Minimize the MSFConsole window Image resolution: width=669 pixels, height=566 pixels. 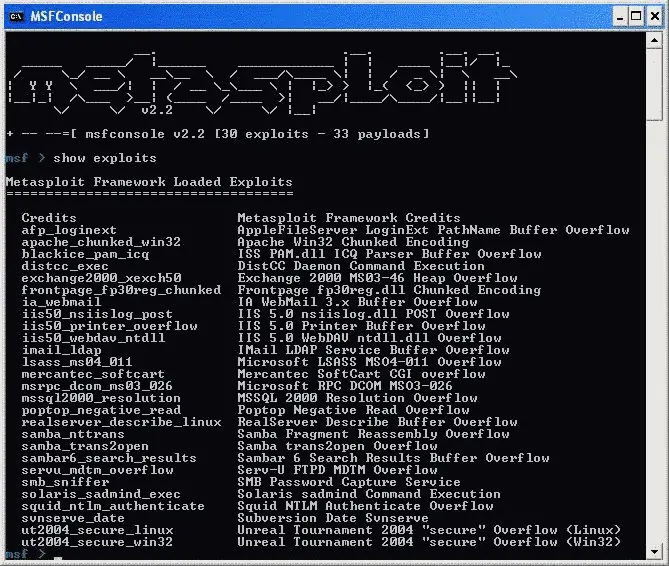[620, 17]
